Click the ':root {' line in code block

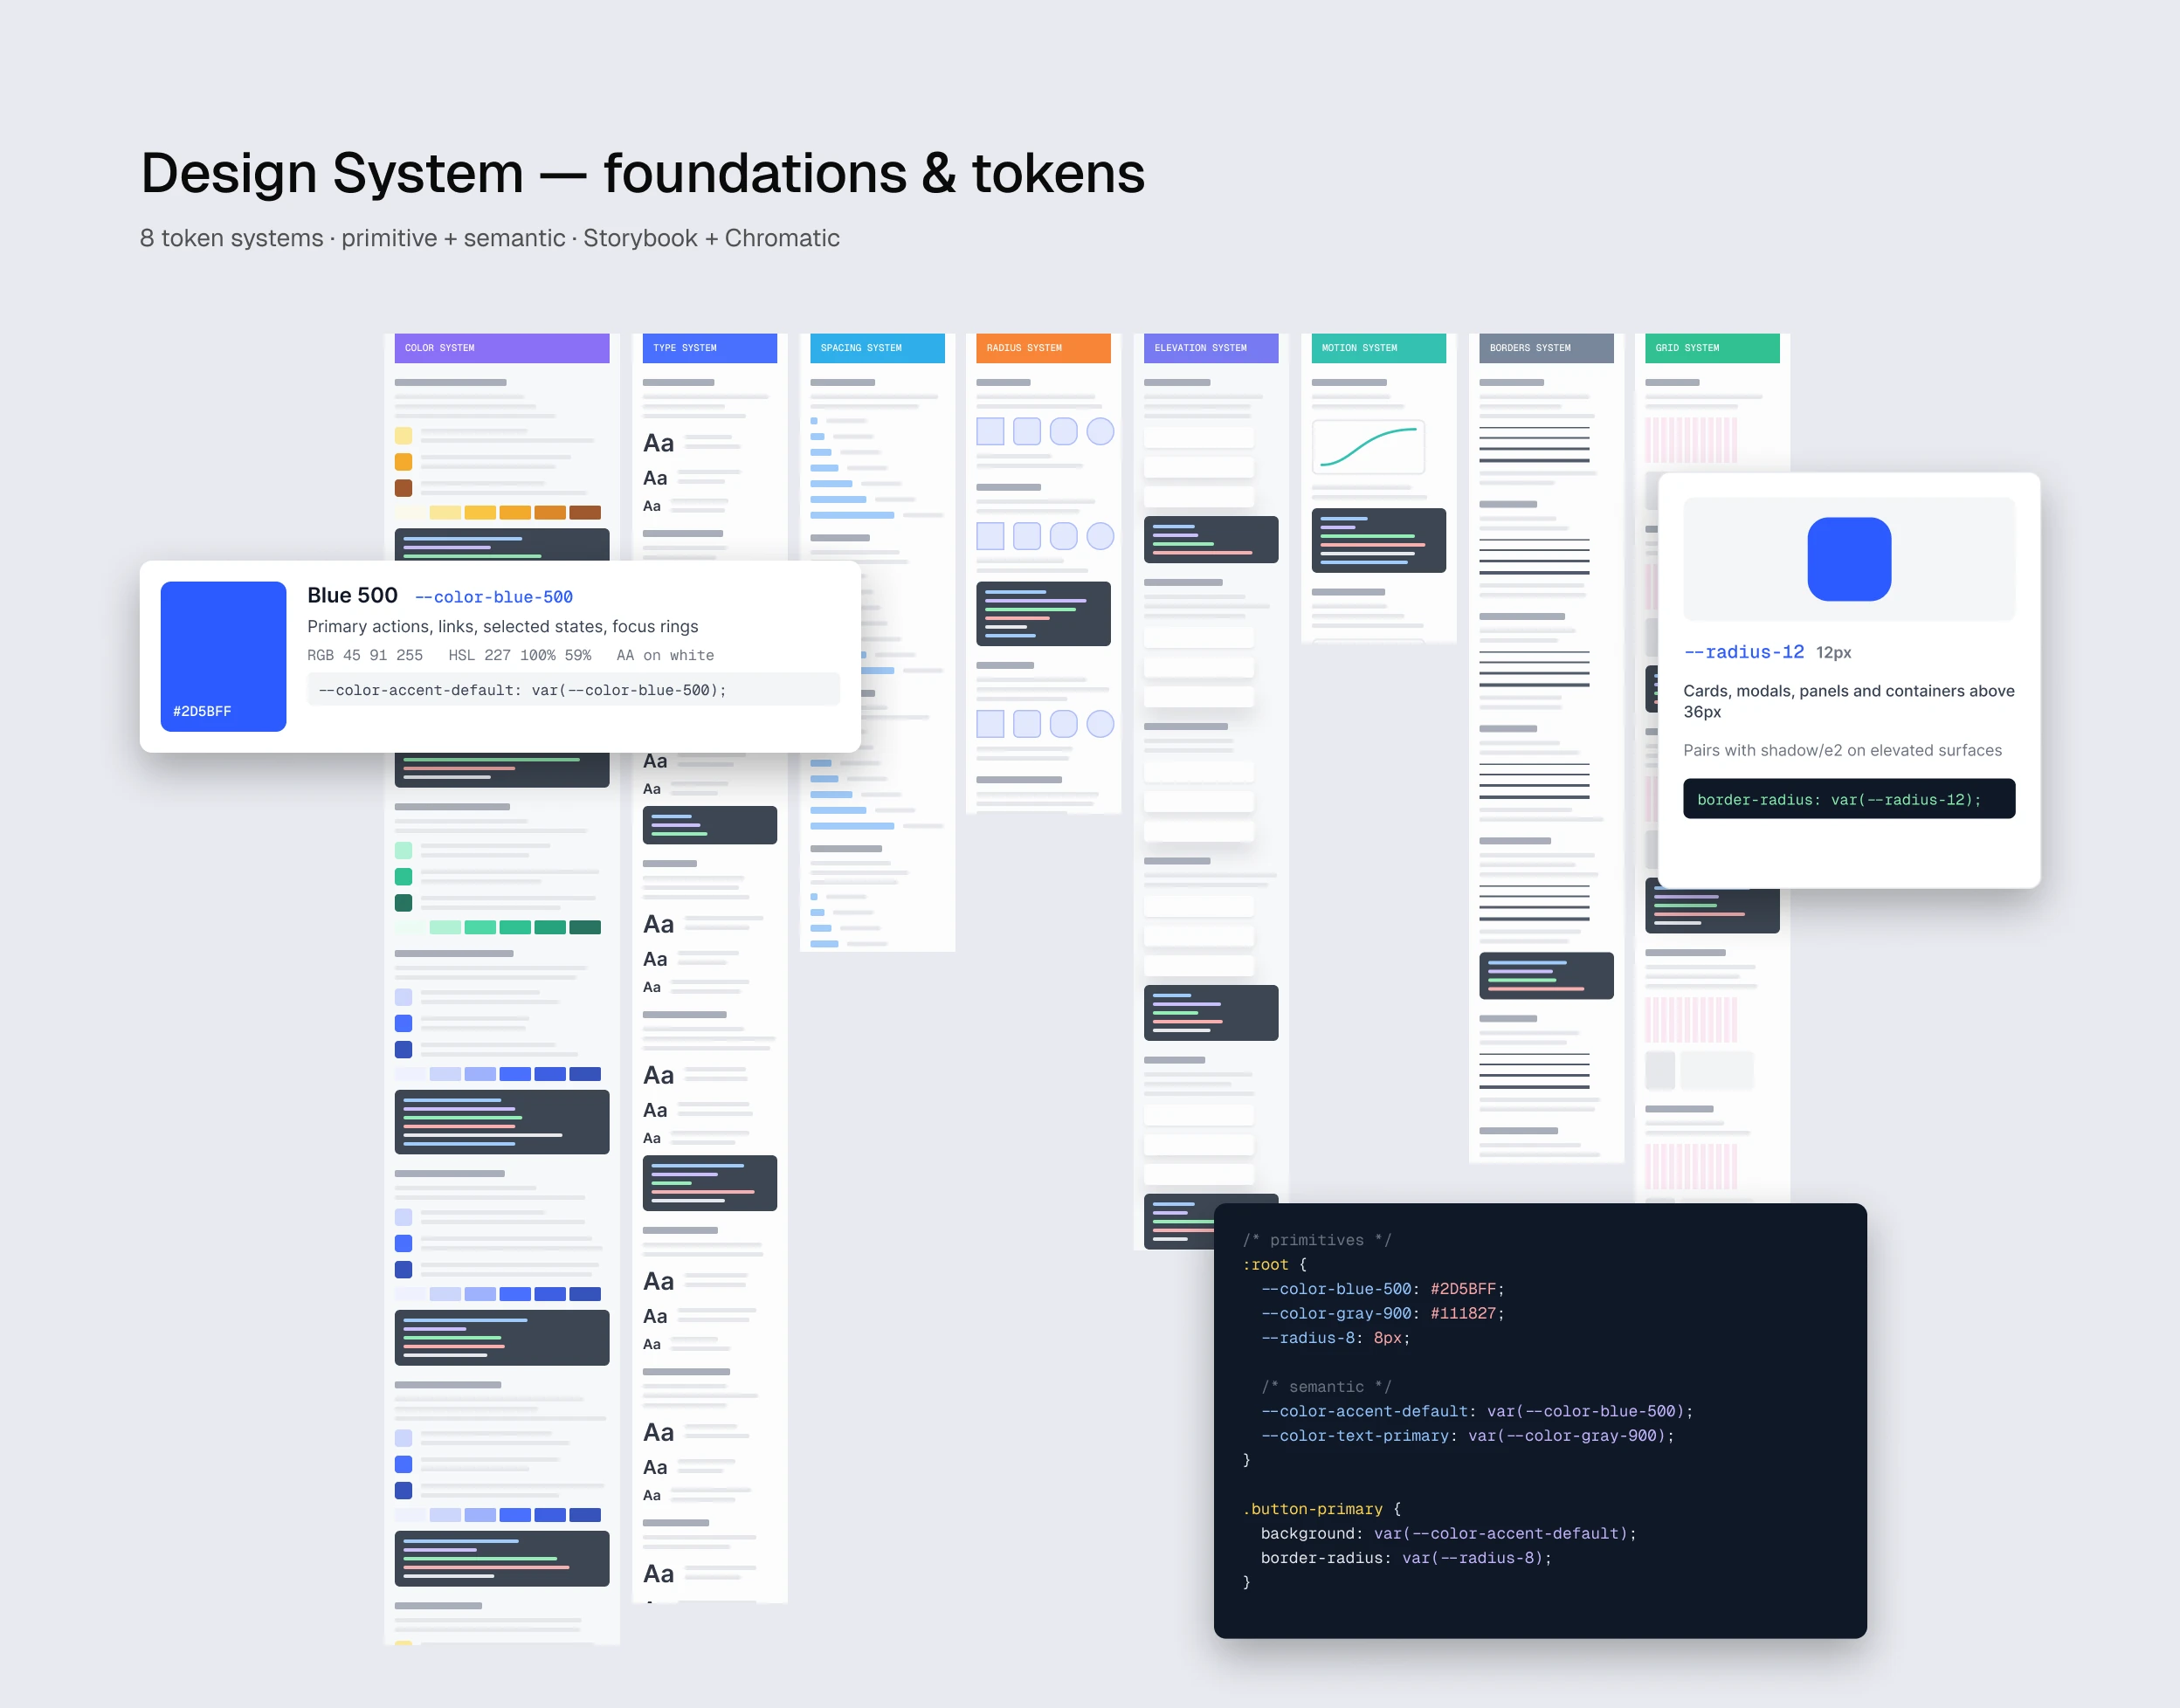click(x=1274, y=1265)
